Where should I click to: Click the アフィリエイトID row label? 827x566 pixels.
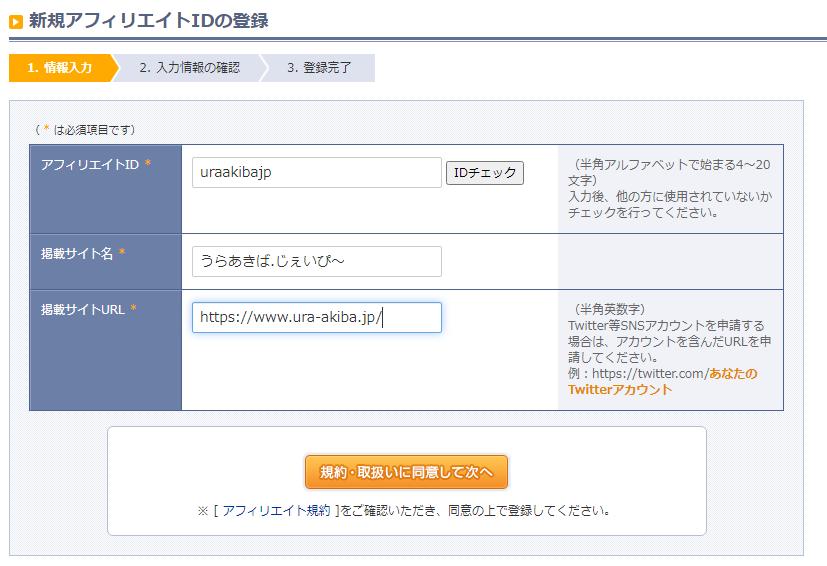(90, 165)
